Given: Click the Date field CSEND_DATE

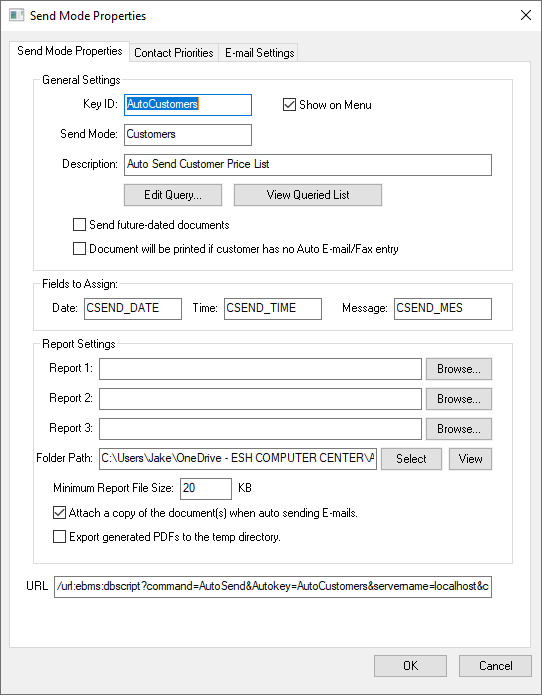Looking at the screenshot, I should point(133,308).
